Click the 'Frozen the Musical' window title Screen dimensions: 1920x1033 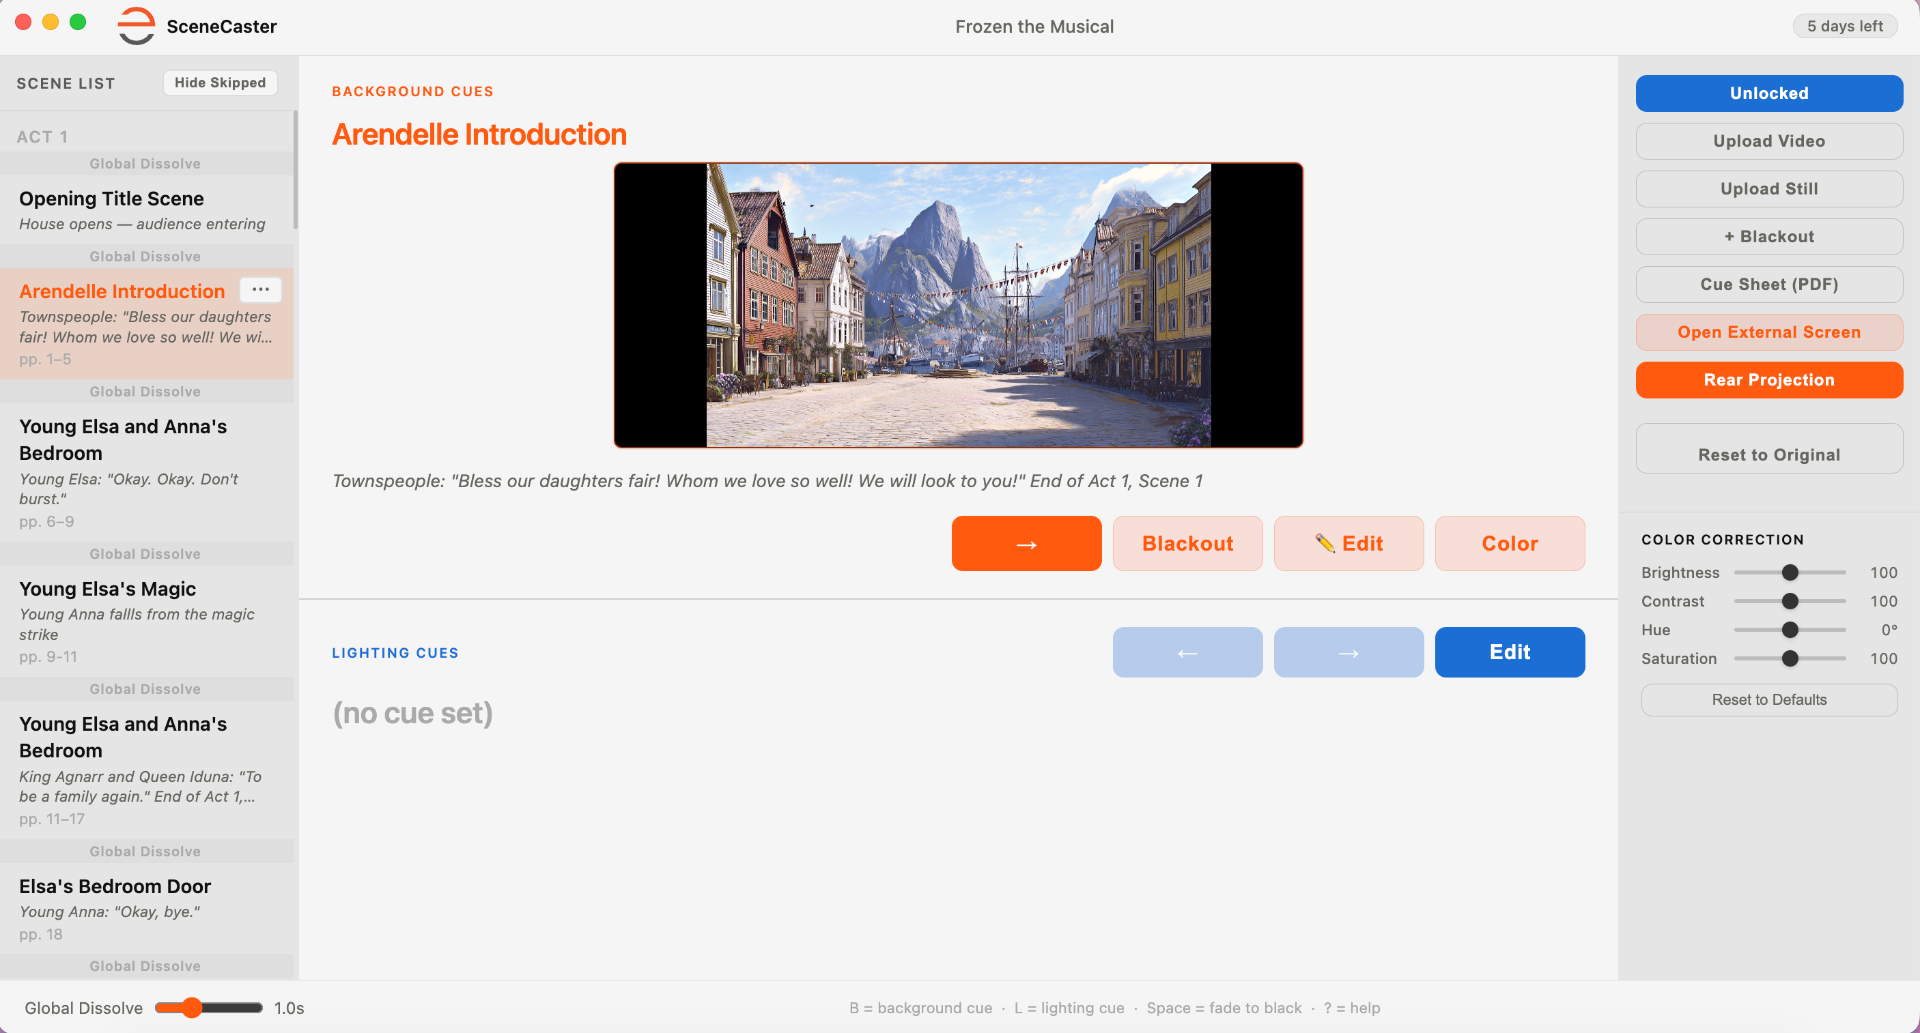coord(1034,27)
